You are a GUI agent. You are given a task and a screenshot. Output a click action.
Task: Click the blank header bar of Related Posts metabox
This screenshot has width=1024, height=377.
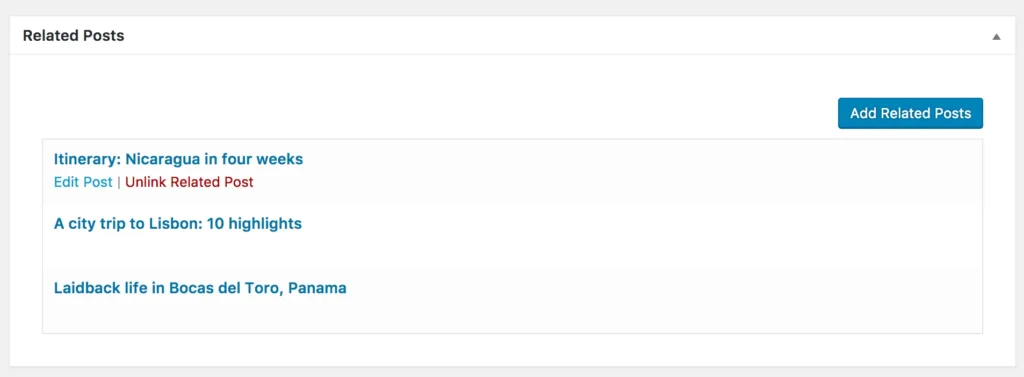coord(555,36)
